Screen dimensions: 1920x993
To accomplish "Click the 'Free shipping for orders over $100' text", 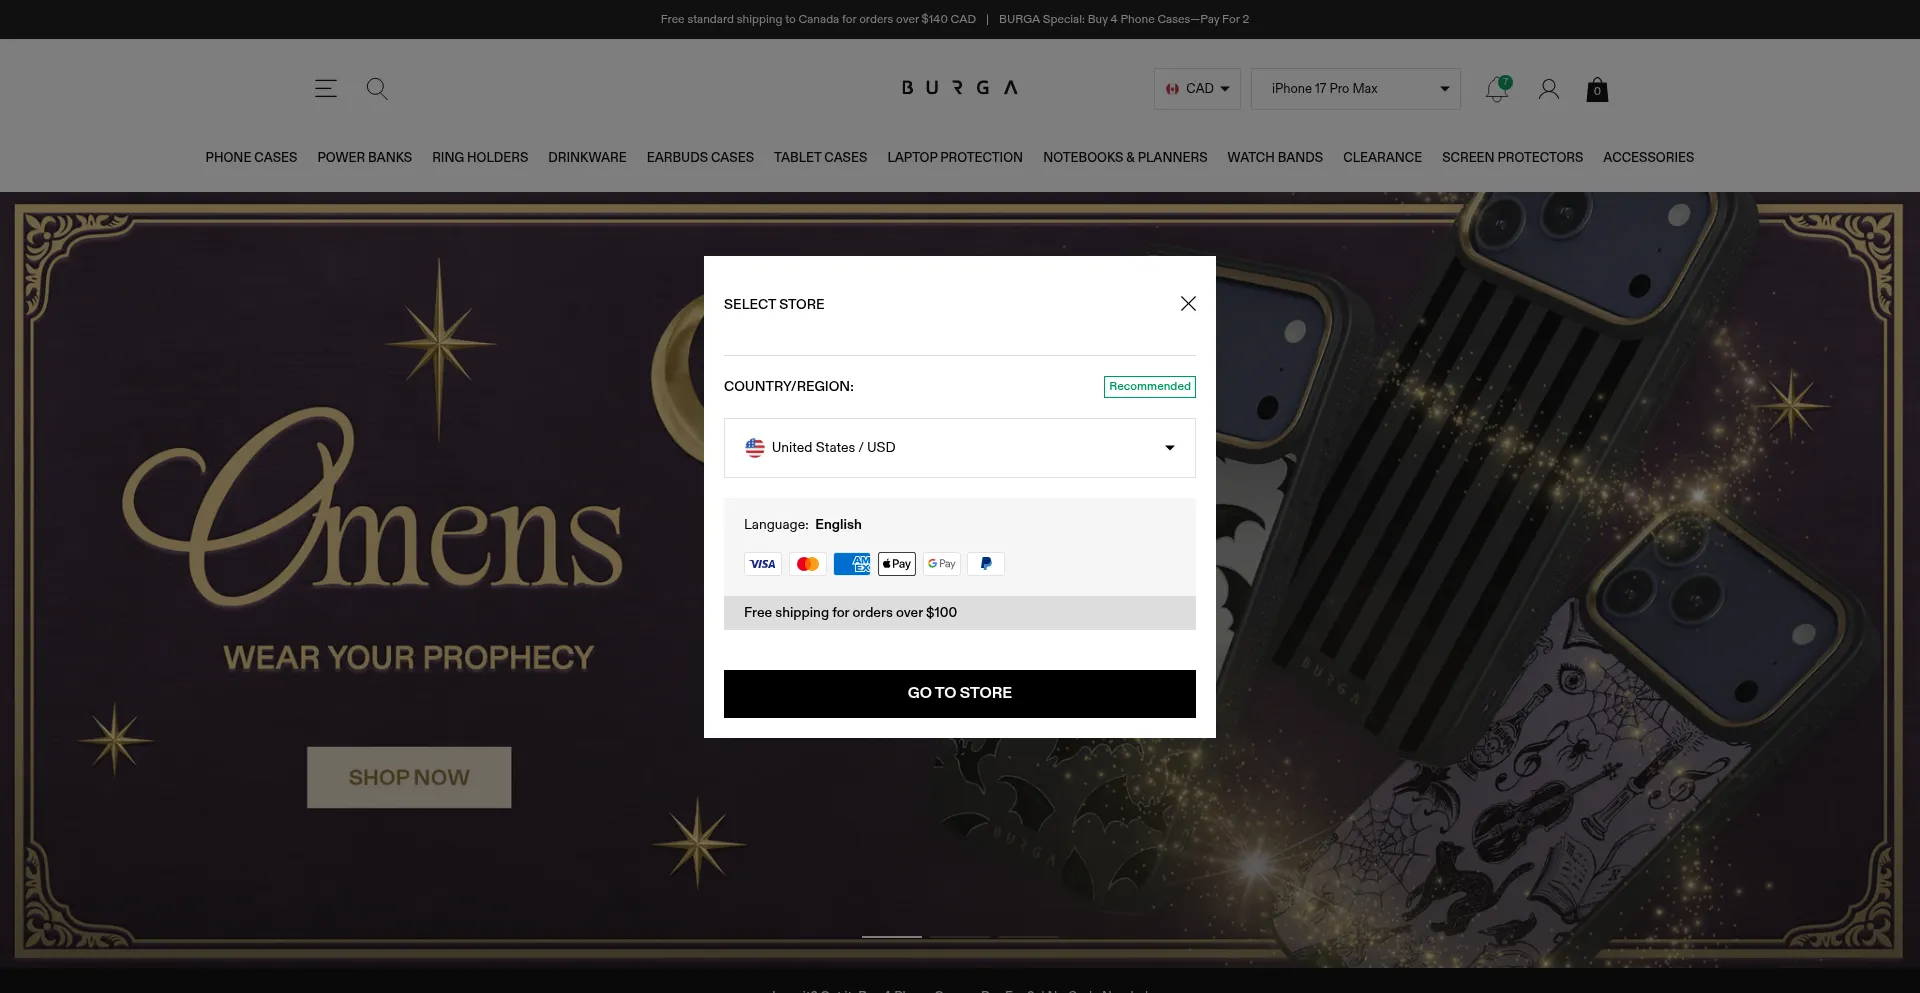I will pyautogui.click(x=850, y=613).
